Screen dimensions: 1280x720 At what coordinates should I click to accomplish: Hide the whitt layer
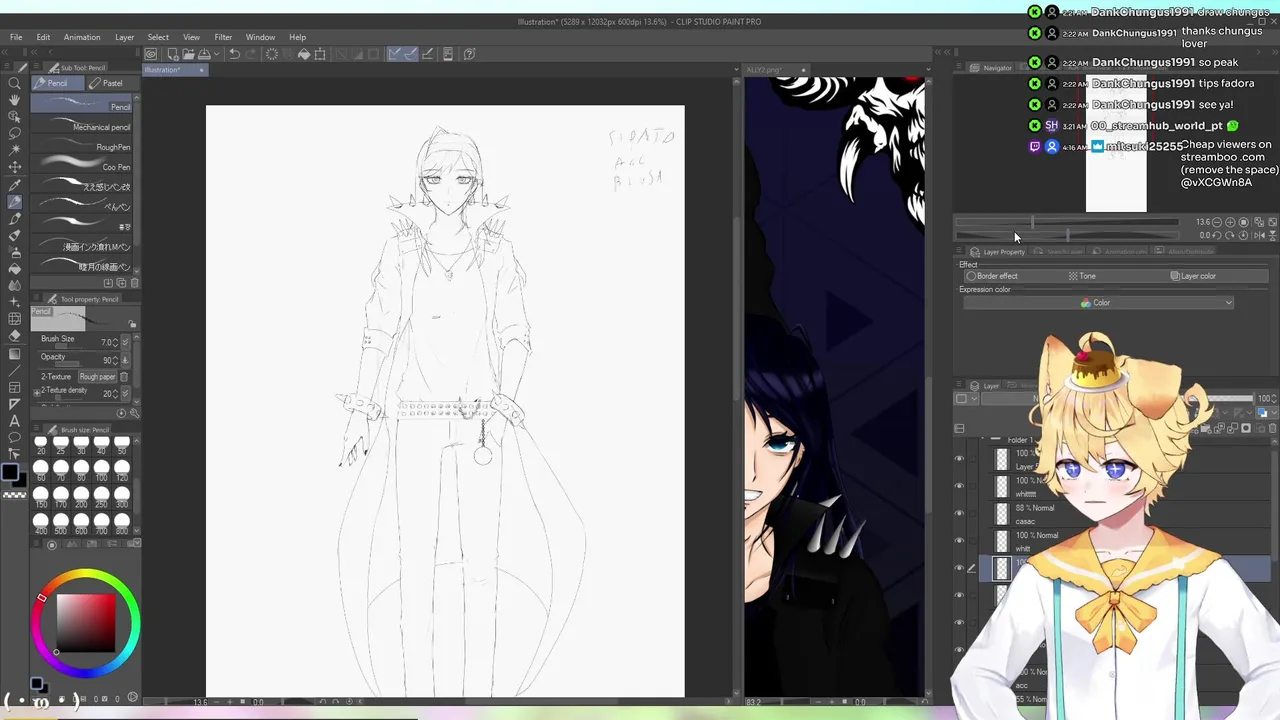(960, 541)
